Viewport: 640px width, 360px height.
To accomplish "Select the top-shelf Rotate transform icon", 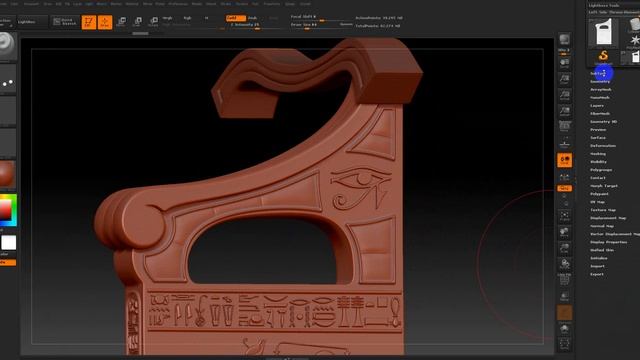I will click(x=153, y=22).
